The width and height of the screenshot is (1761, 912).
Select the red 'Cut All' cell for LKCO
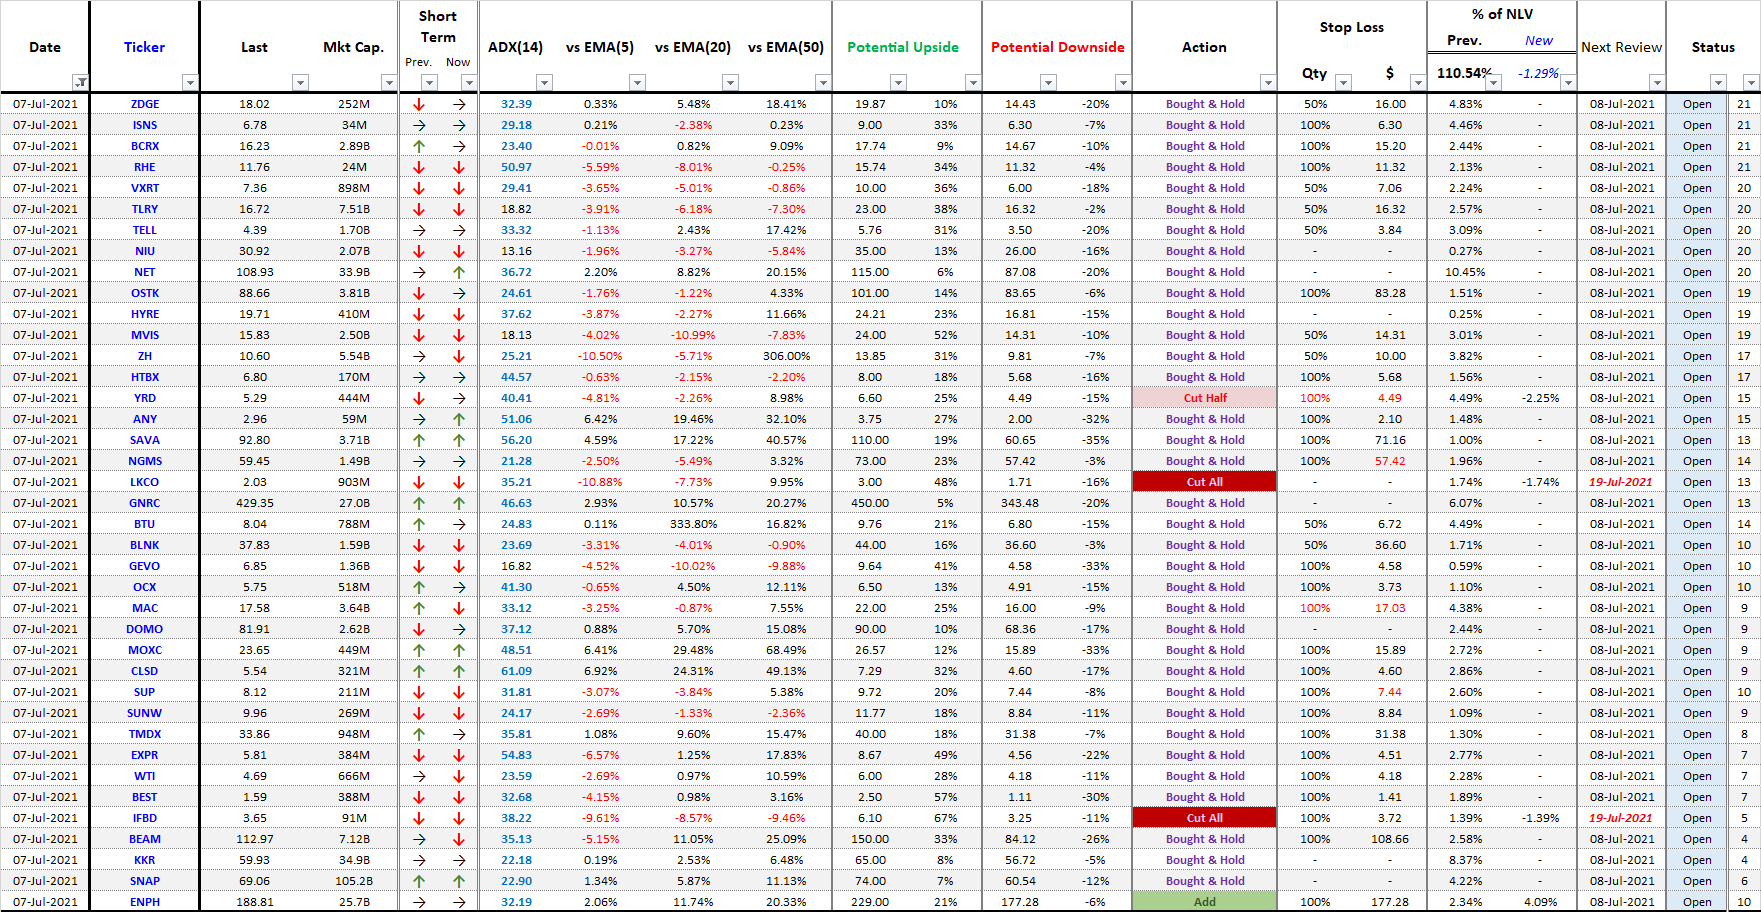(1204, 482)
